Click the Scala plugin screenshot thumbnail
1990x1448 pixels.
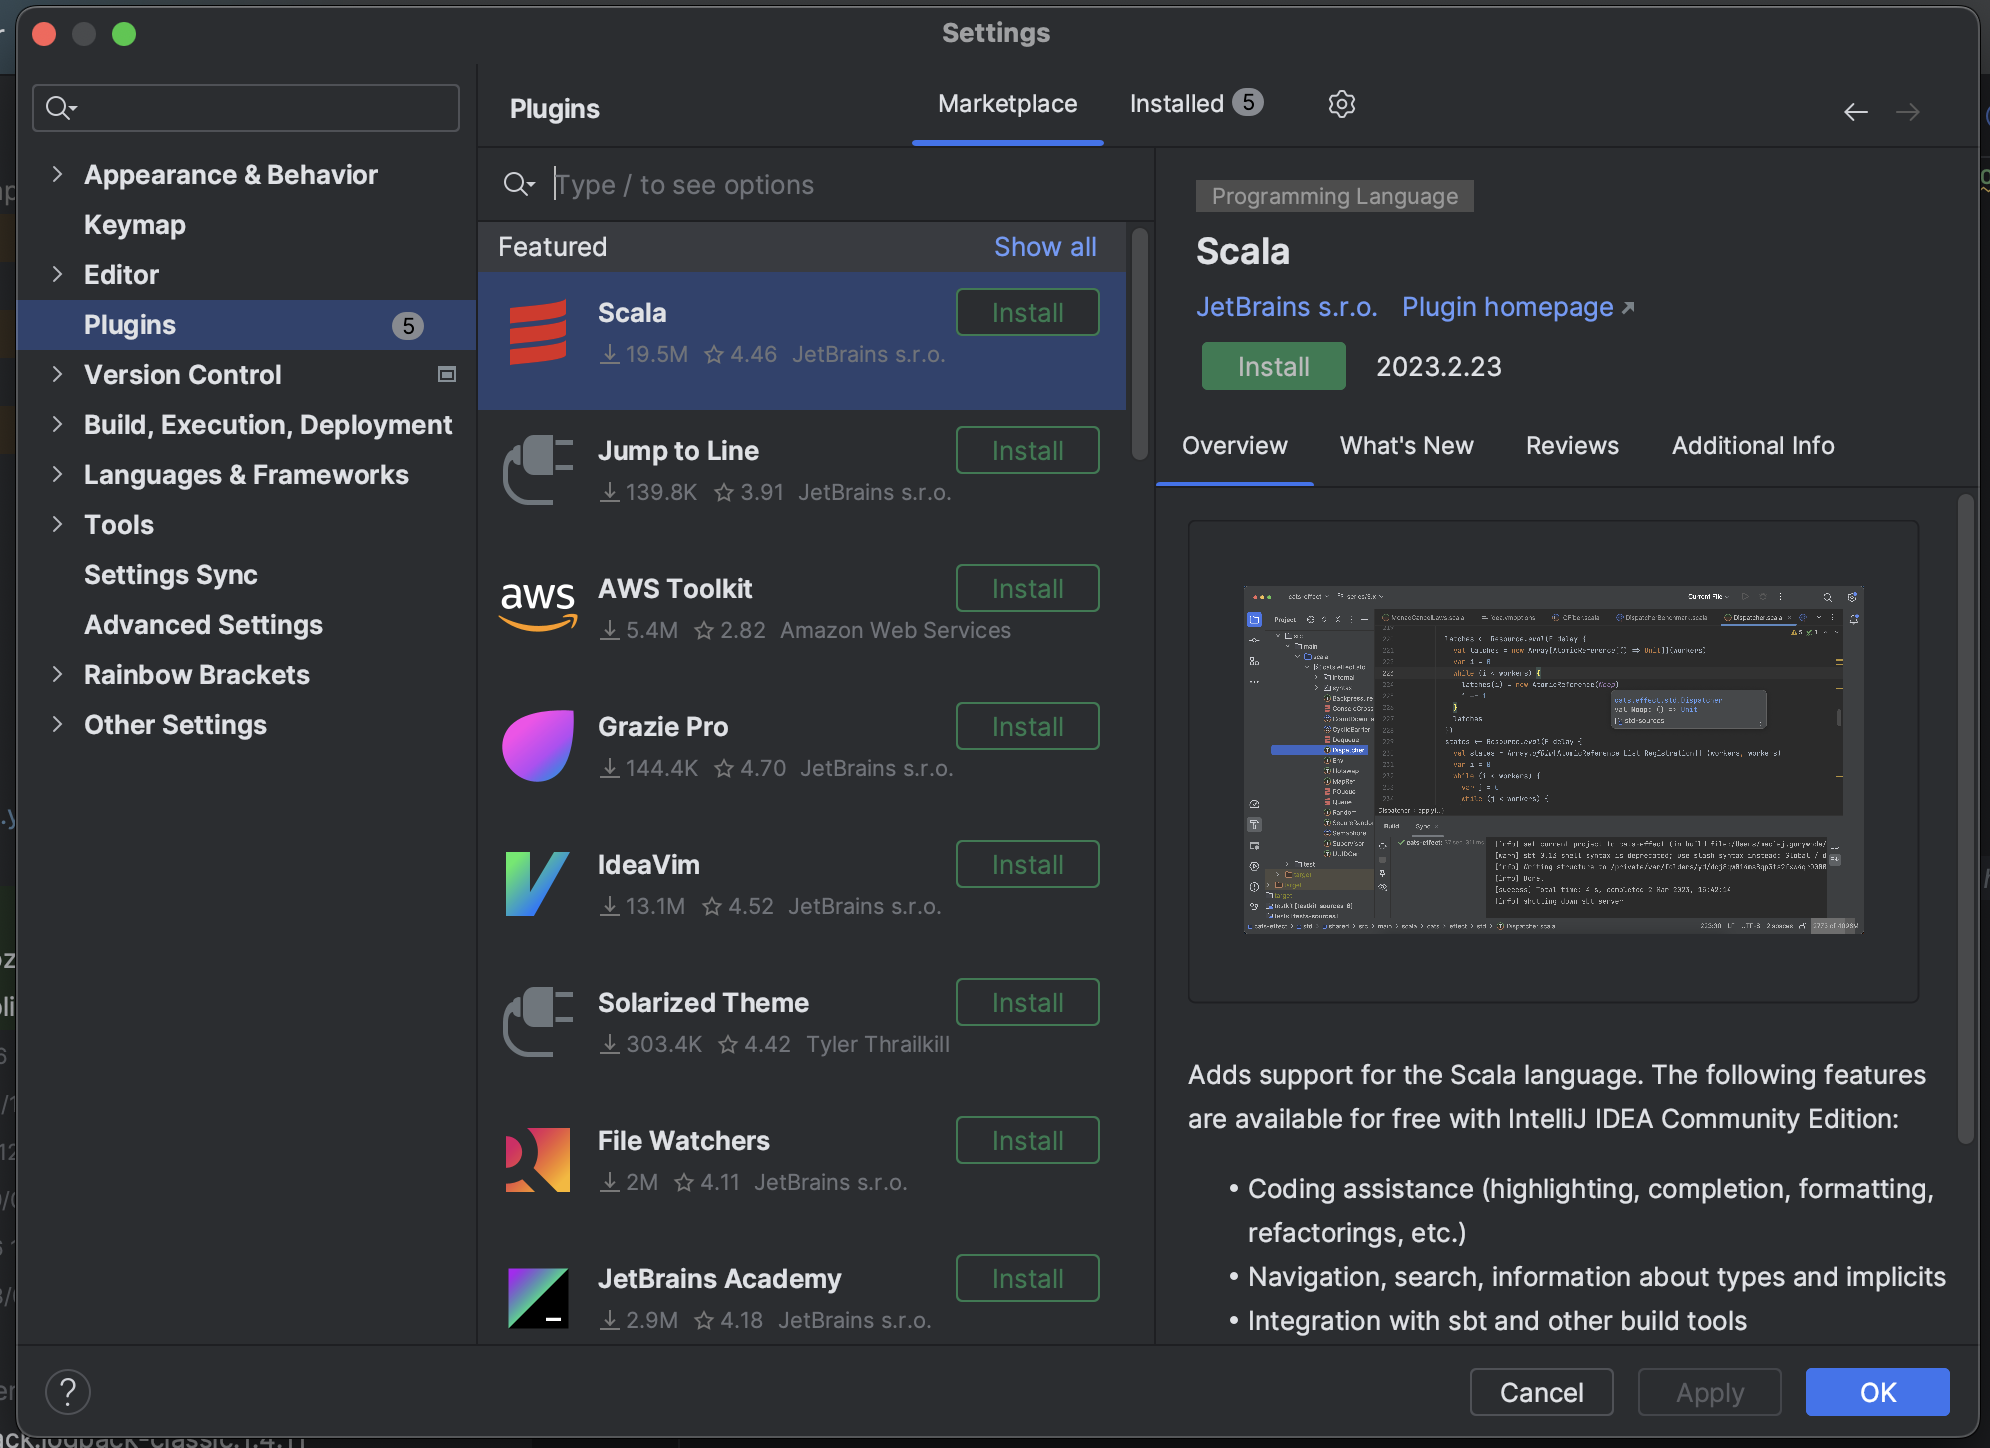click(1553, 760)
